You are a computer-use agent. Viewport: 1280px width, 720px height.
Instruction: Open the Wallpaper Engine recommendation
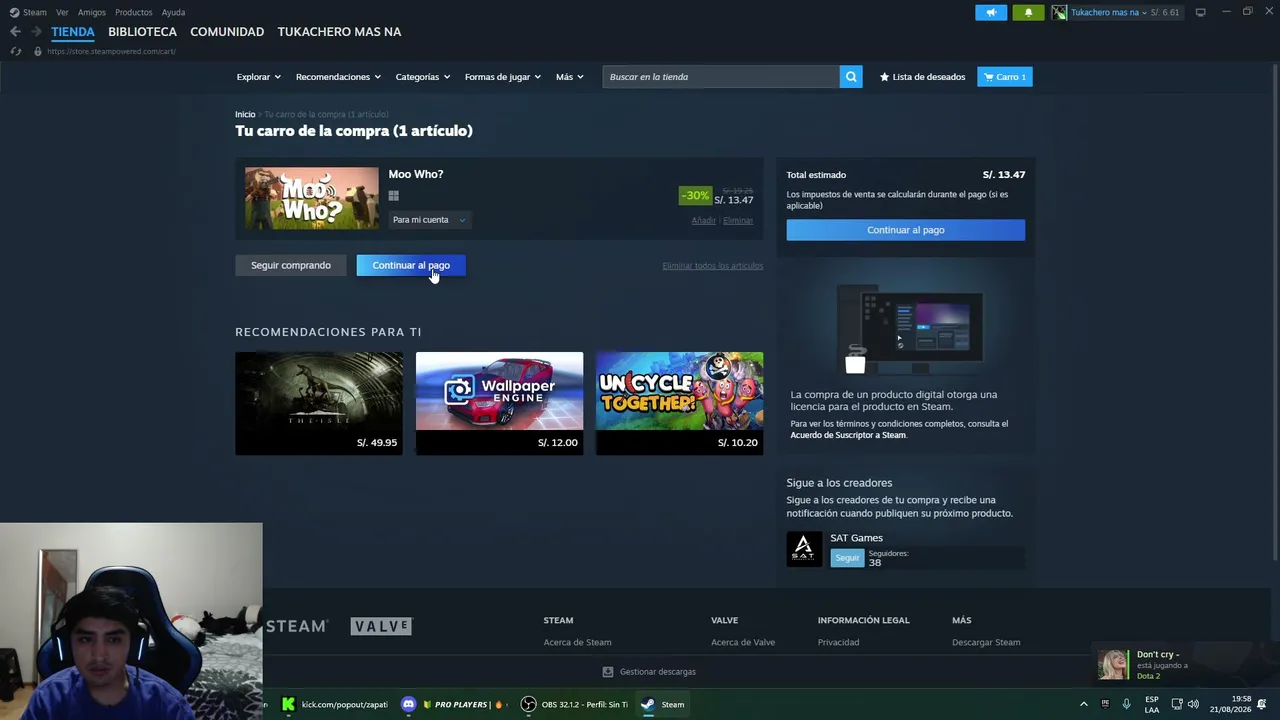click(499, 403)
